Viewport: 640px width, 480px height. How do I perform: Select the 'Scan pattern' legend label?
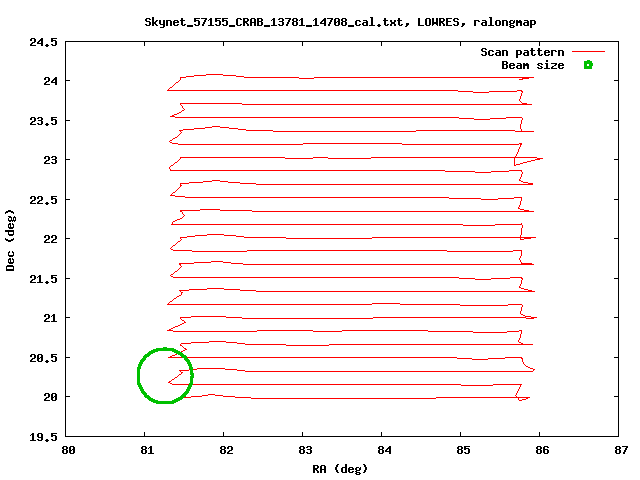click(x=522, y=52)
